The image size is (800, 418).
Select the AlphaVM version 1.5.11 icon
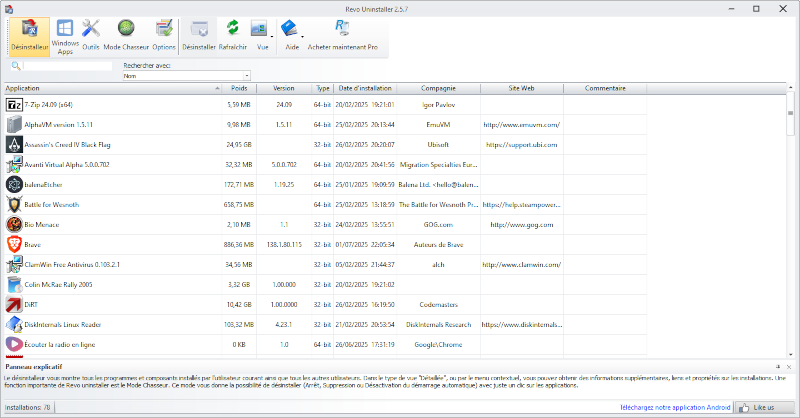point(14,125)
